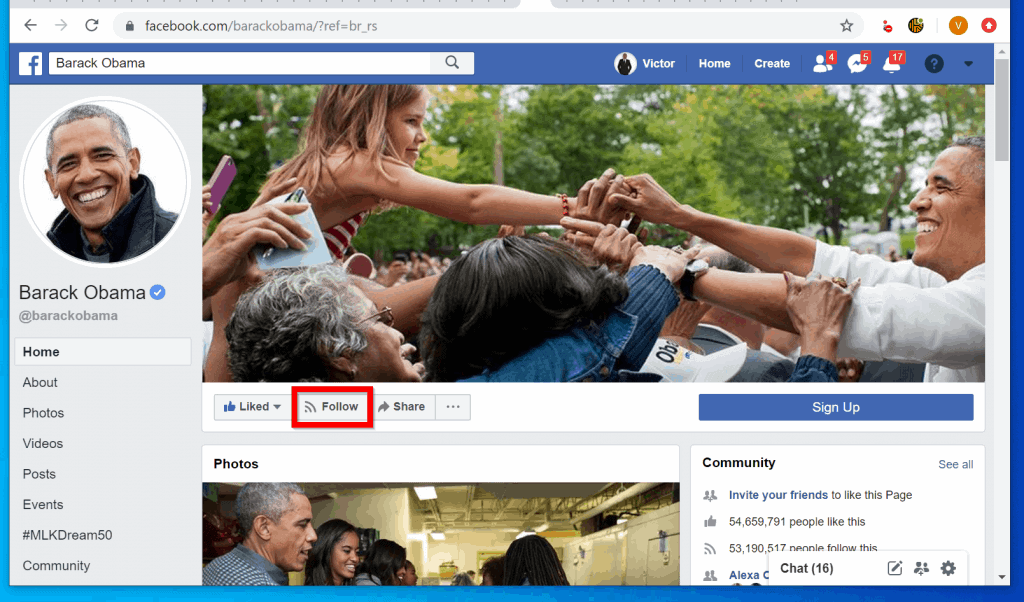Create new group chat icon
Viewport: 1024px width, 602px height.
tap(921, 568)
